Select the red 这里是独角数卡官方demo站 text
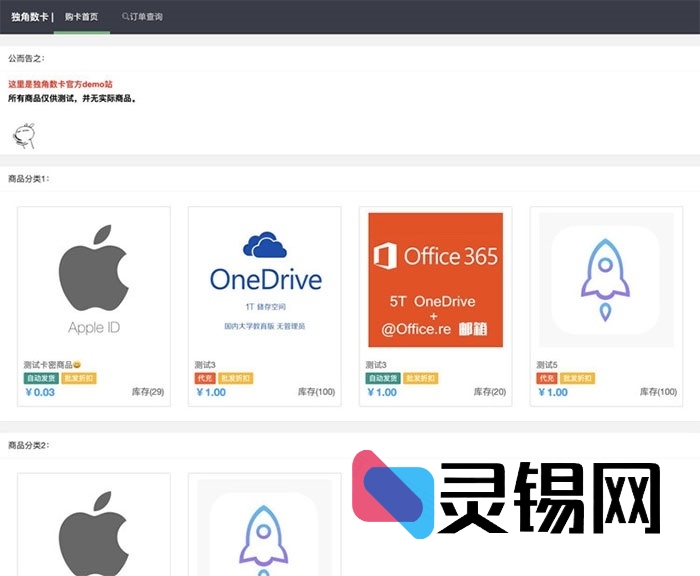 (x=60, y=84)
